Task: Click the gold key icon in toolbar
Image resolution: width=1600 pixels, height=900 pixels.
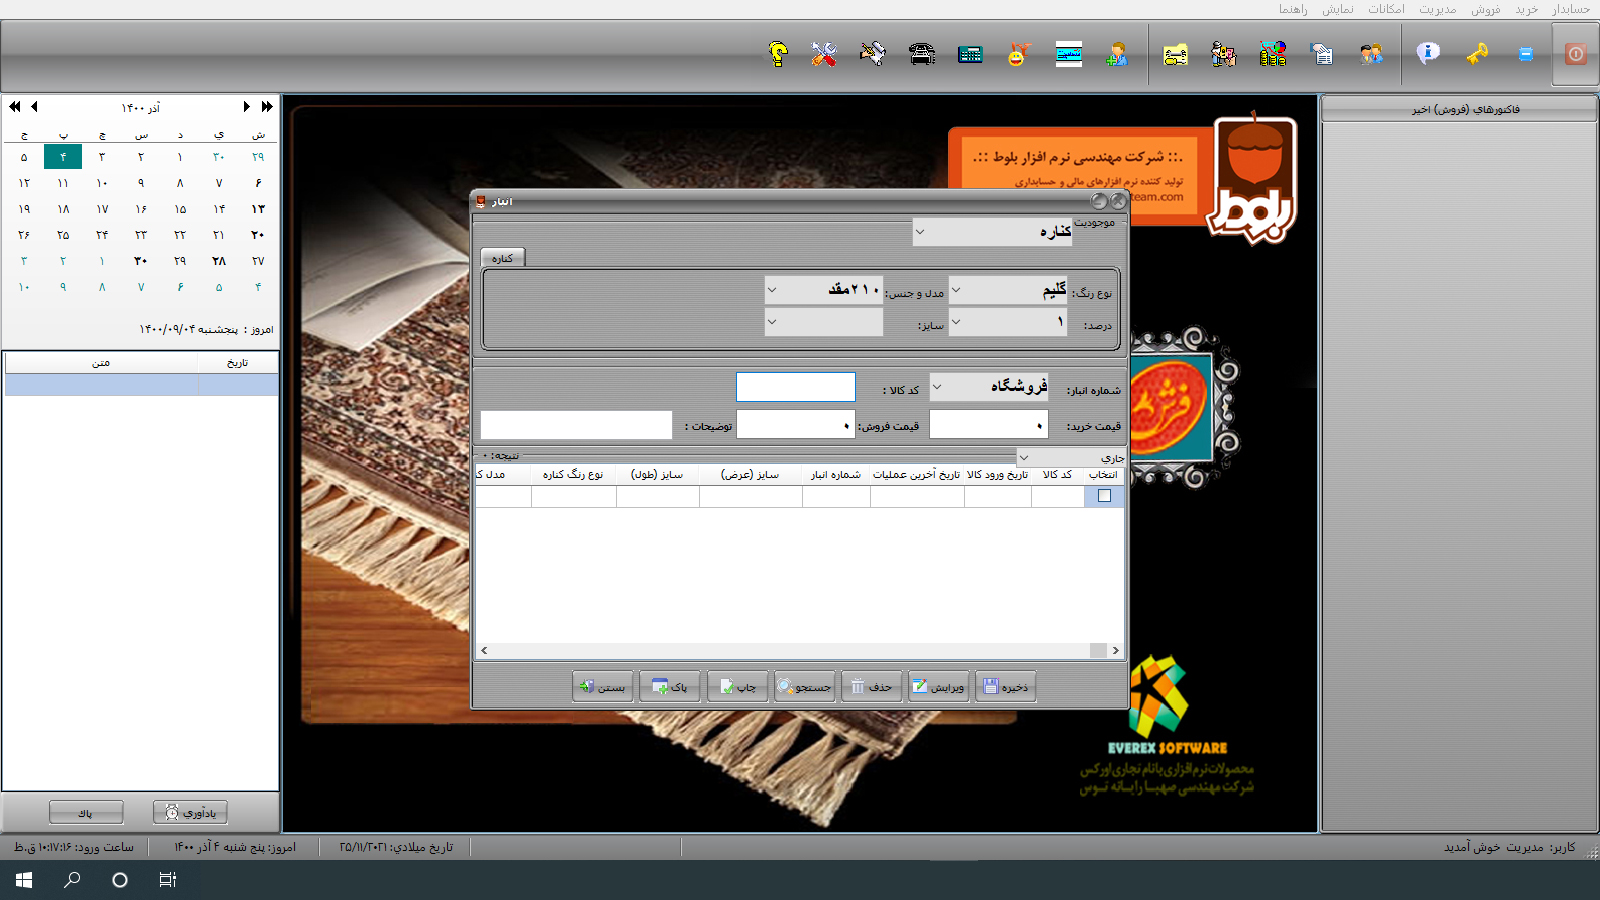Action: pos(1477,54)
